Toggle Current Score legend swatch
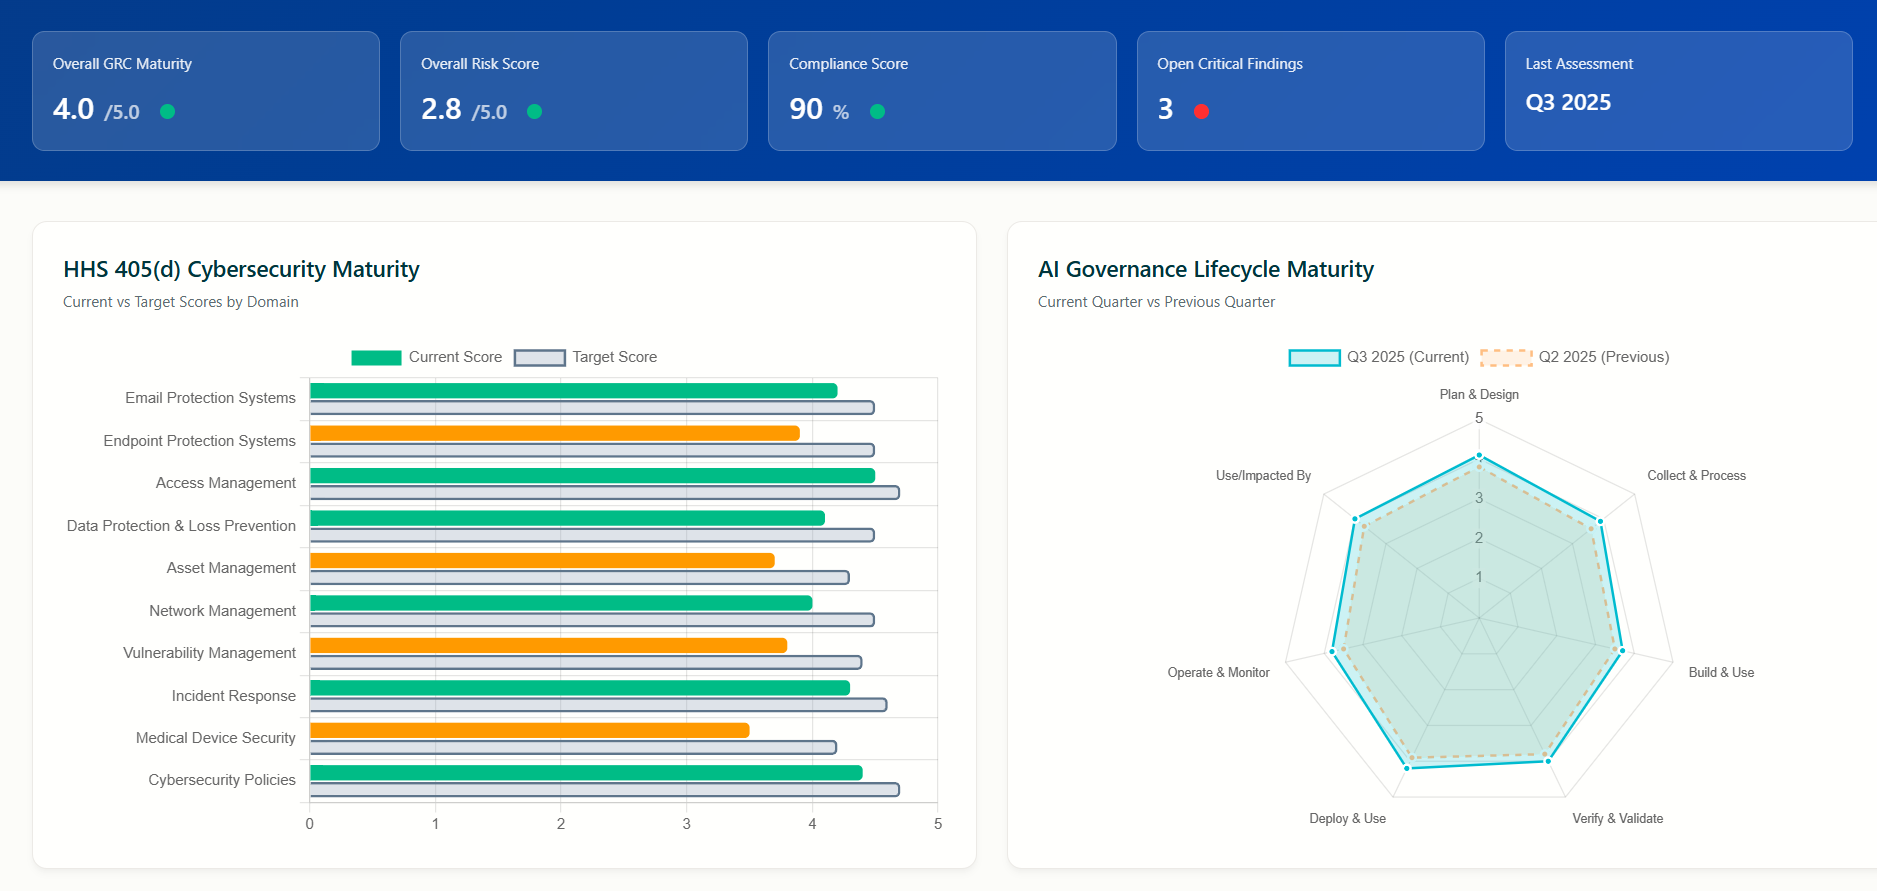The height and width of the screenshot is (891, 1877). [x=376, y=358]
